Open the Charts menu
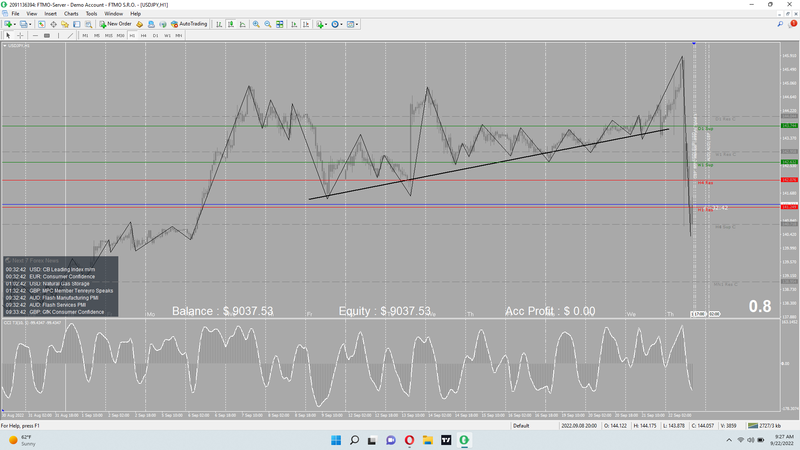This screenshot has height=450, width=800. [71, 13]
